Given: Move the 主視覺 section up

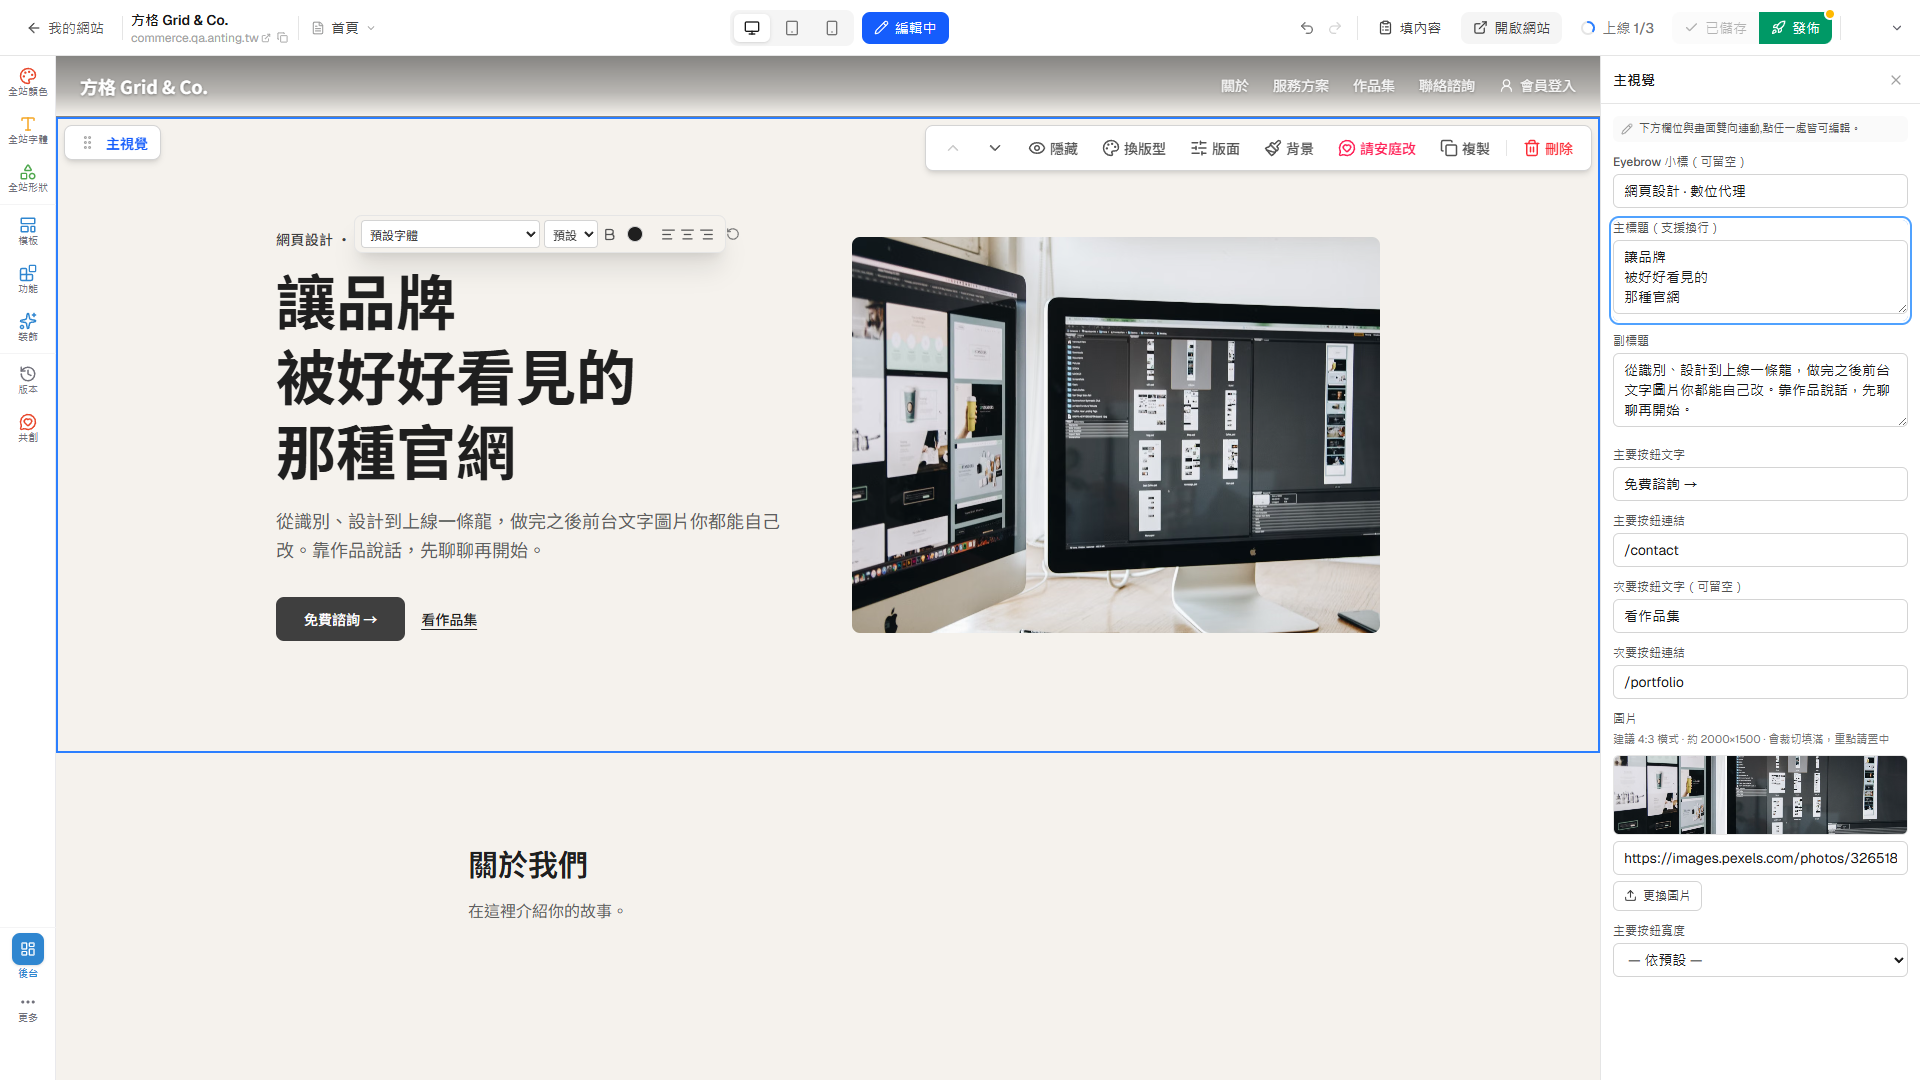Looking at the screenshot, I should 953,148.
